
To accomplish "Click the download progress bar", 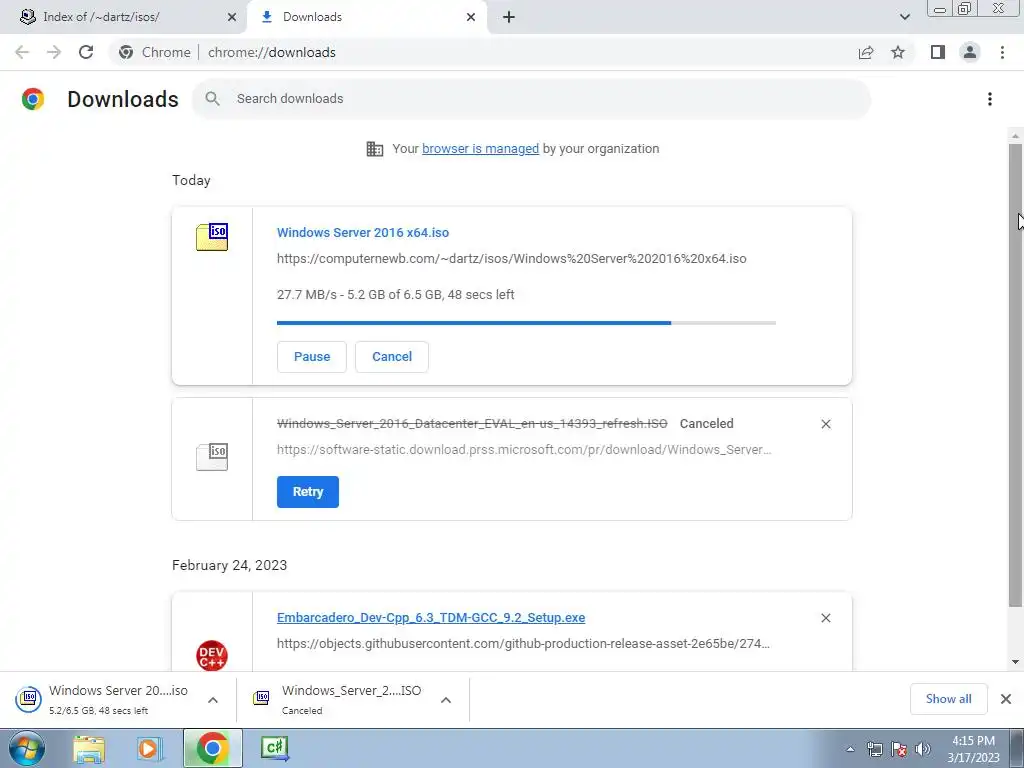I will (x=526, y=323).
